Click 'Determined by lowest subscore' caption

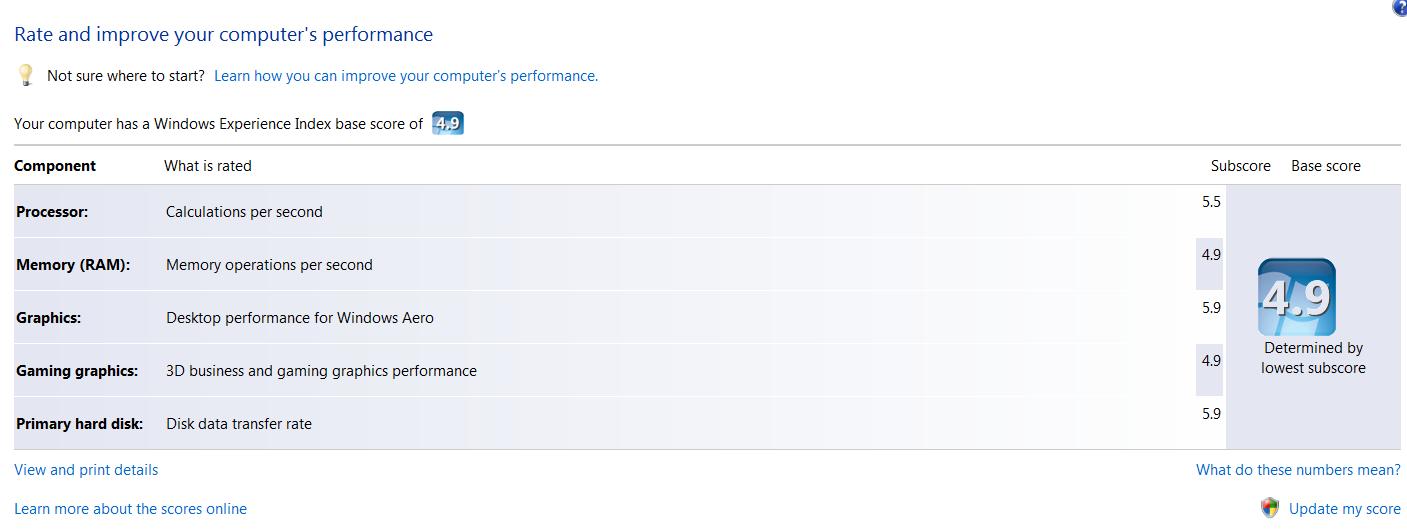point(1313,358)
